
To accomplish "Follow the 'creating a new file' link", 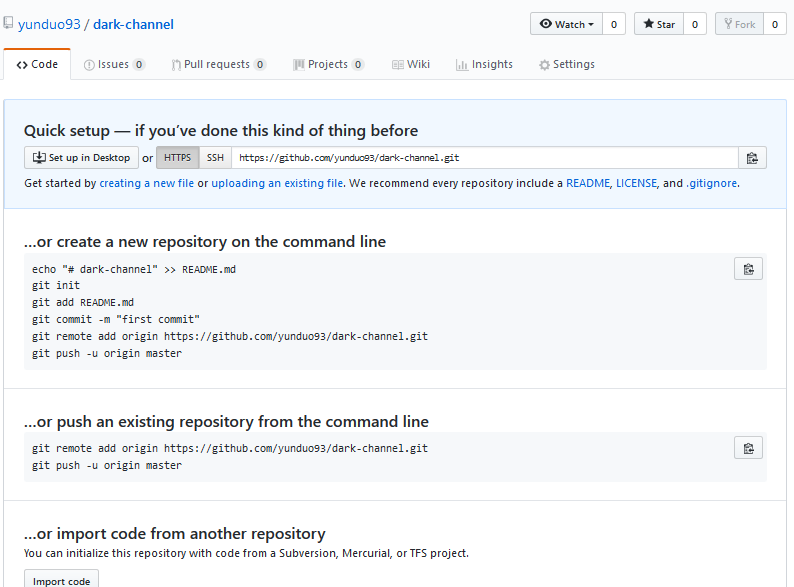I will tap(146, 184).
